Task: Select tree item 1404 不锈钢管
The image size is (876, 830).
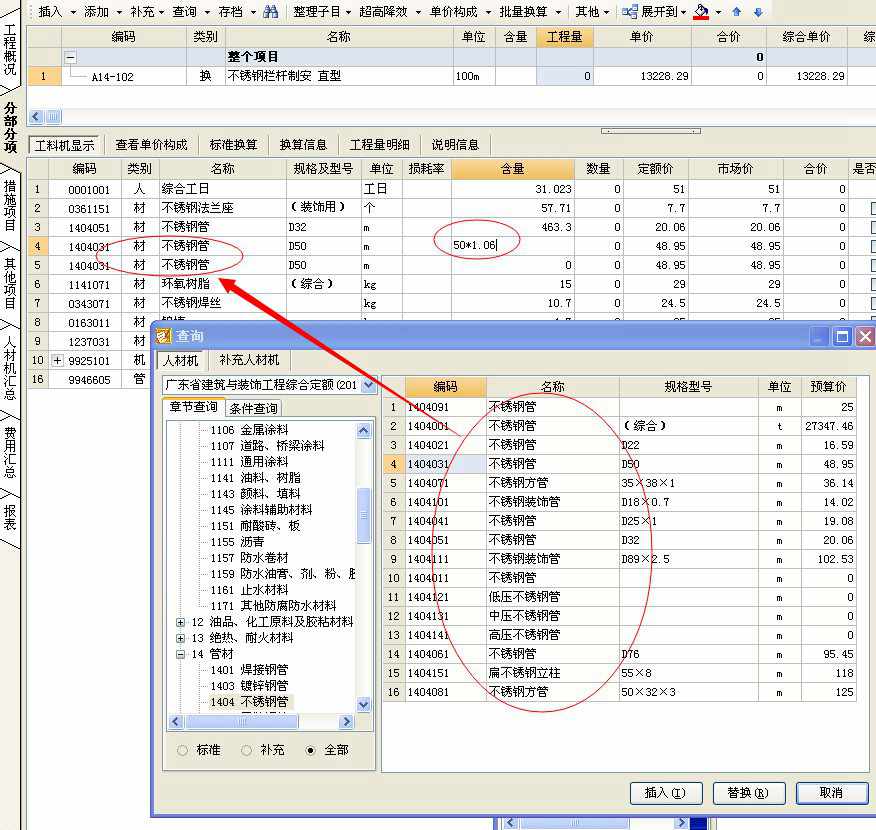Action: pyautogui.click(x=249, y=702)
